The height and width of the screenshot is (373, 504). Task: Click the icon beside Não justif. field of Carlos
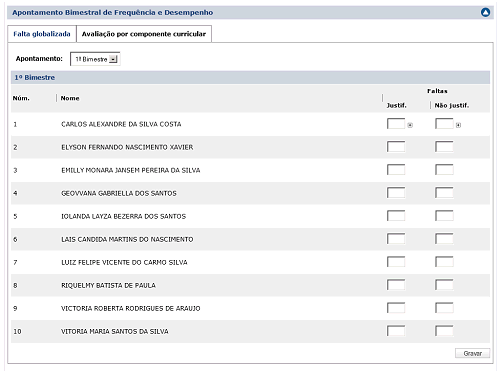458,125
